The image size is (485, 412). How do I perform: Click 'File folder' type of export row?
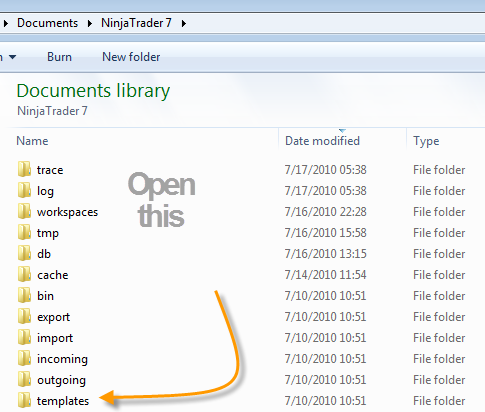click(x=439, y=317)
